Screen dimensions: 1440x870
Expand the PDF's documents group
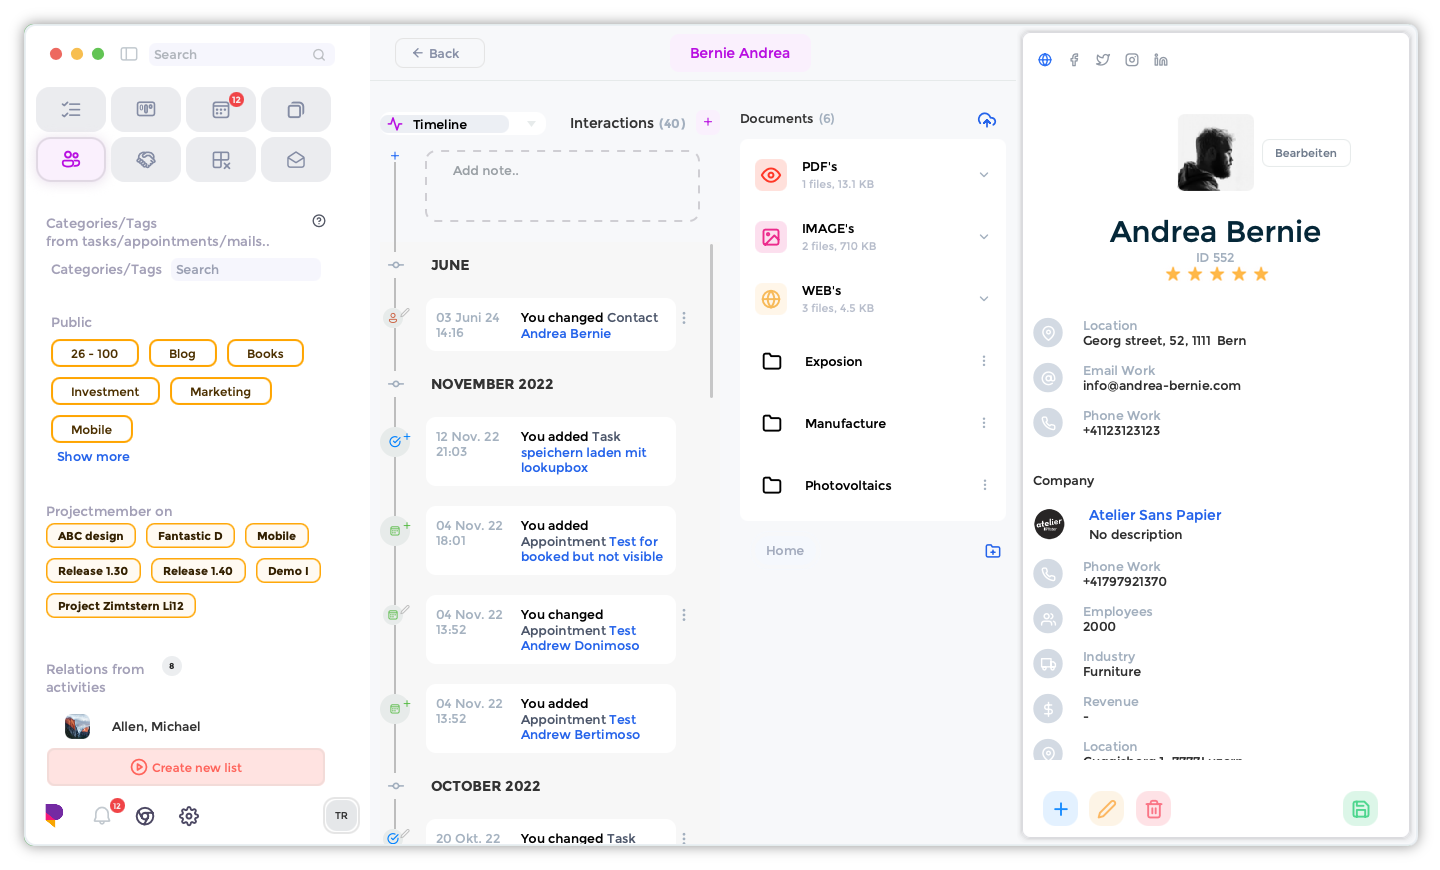point(983,175)
